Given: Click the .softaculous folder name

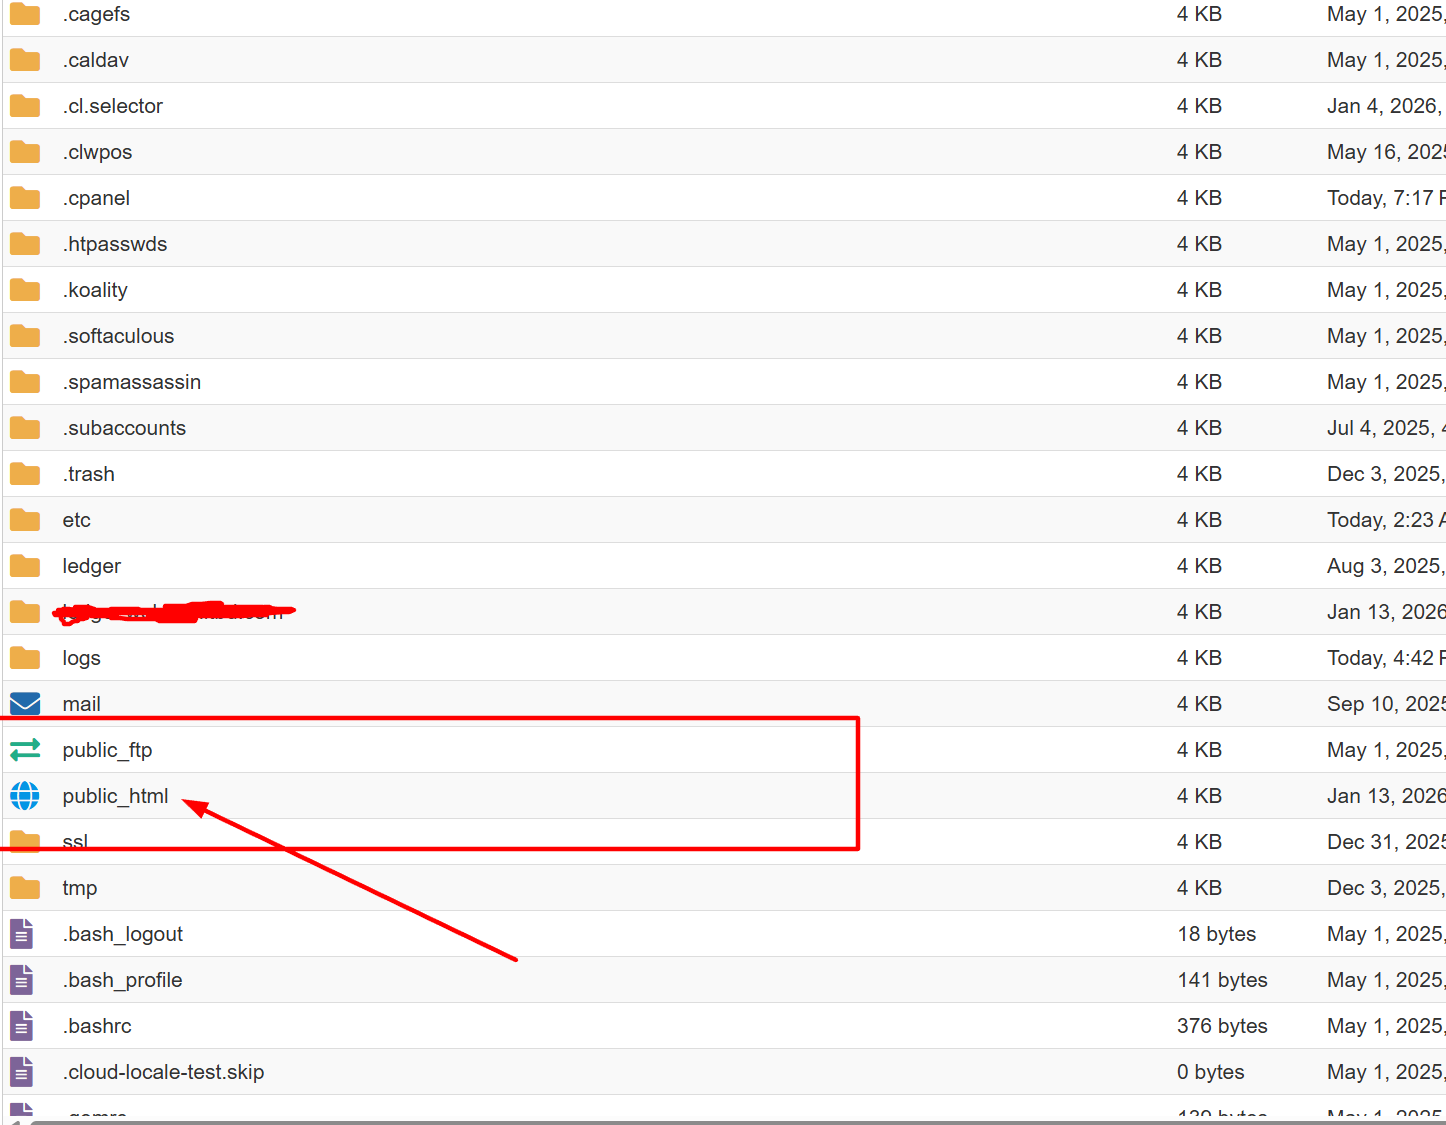Looking at the screenshot, I should pos(118,336).
